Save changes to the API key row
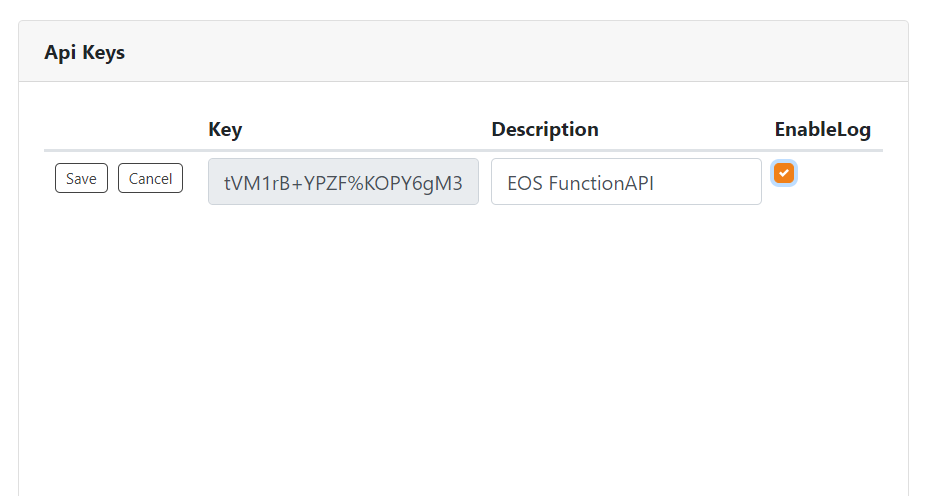This screenshot has width=928, height=496. coord(81,178)
